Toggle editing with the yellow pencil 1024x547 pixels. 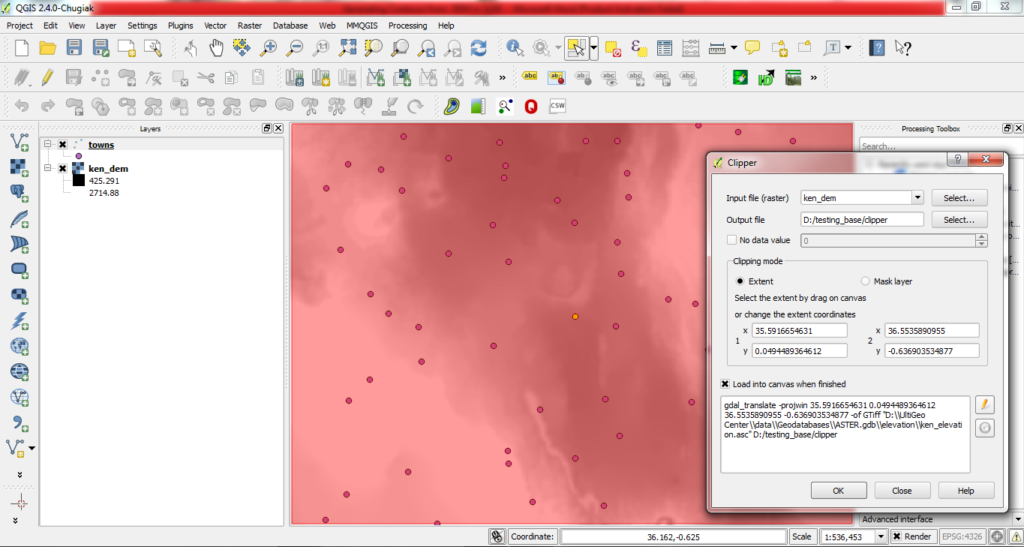point(47,78)
